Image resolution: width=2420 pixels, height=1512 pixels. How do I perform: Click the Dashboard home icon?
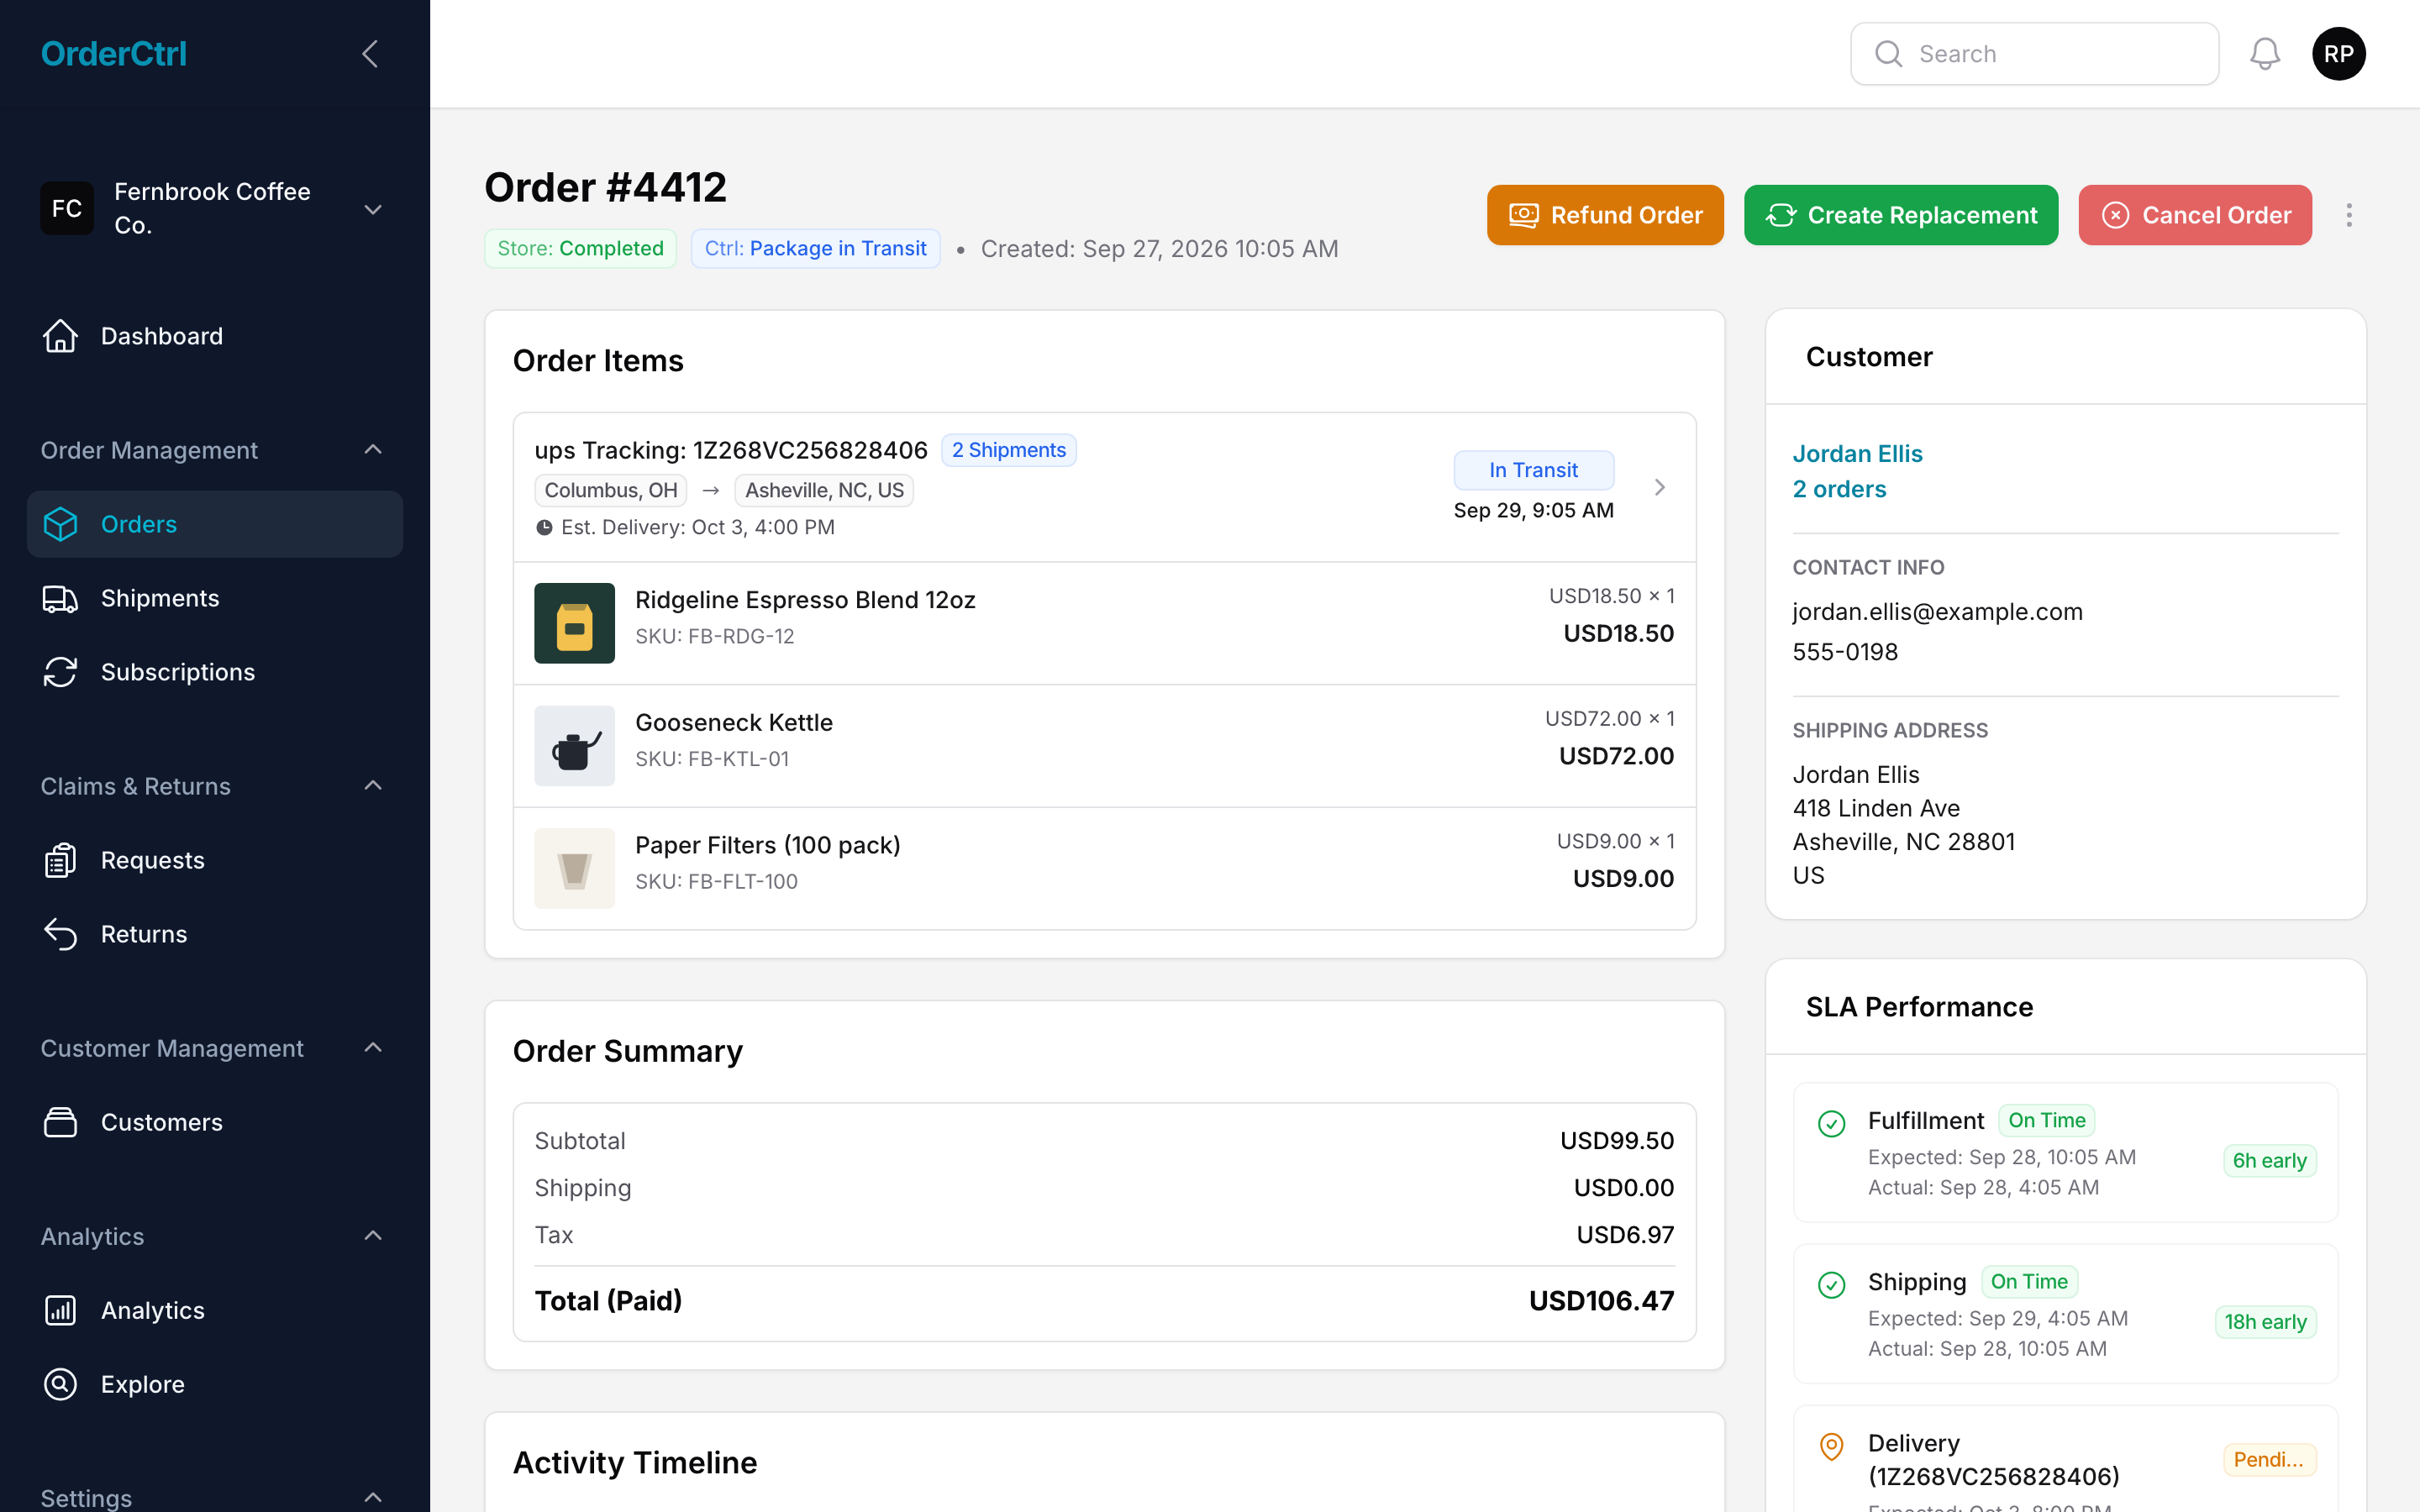tap(60, 336)
